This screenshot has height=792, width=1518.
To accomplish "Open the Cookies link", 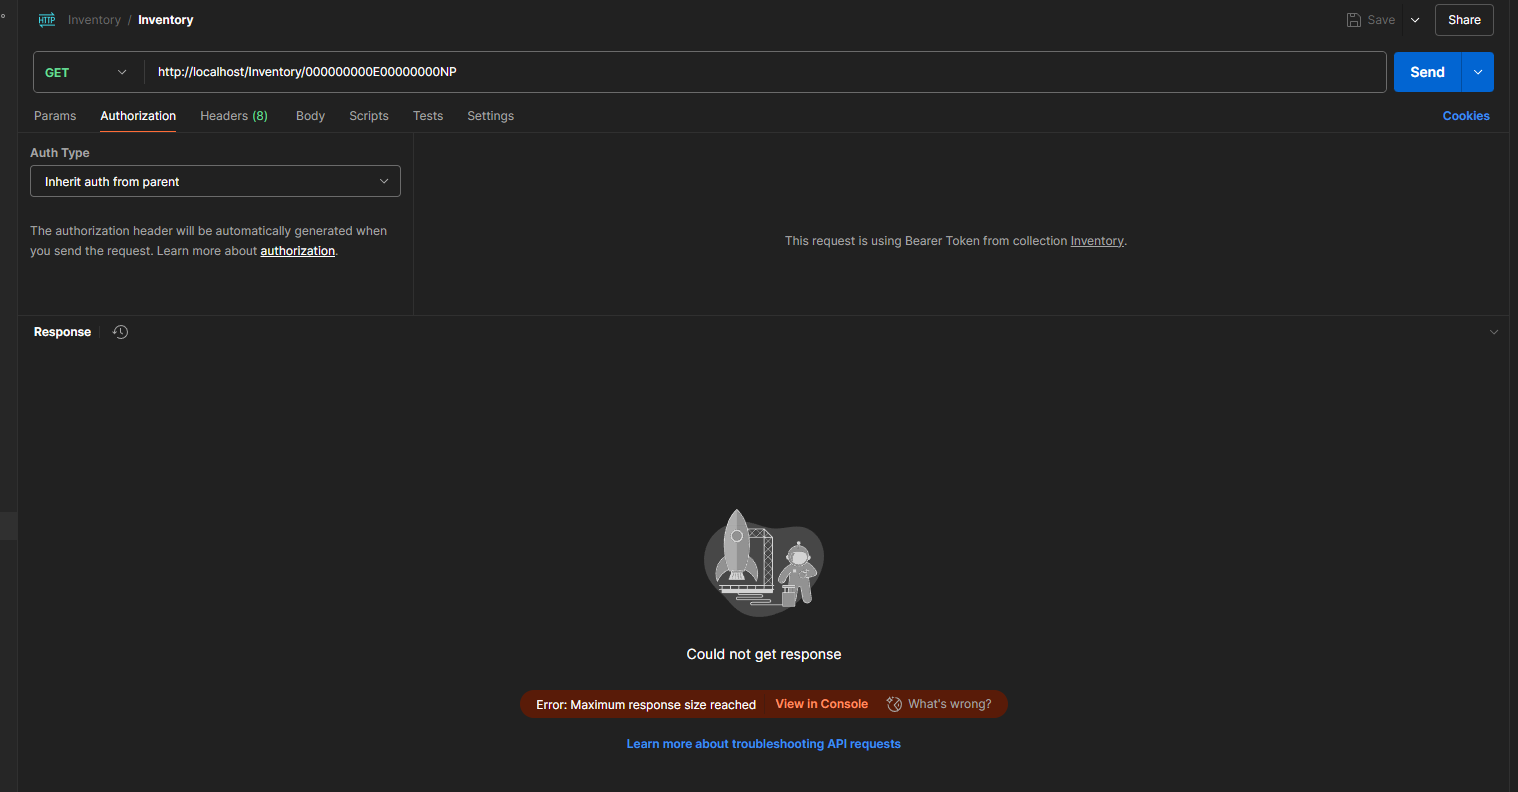I will [1465, 116].
